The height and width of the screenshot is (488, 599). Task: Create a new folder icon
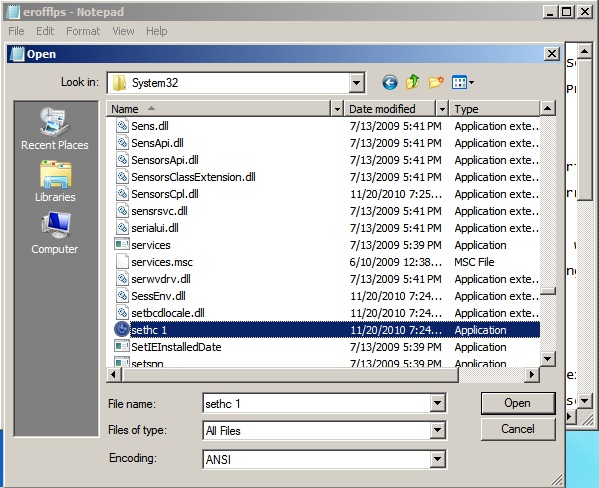[x=436, y=82]
